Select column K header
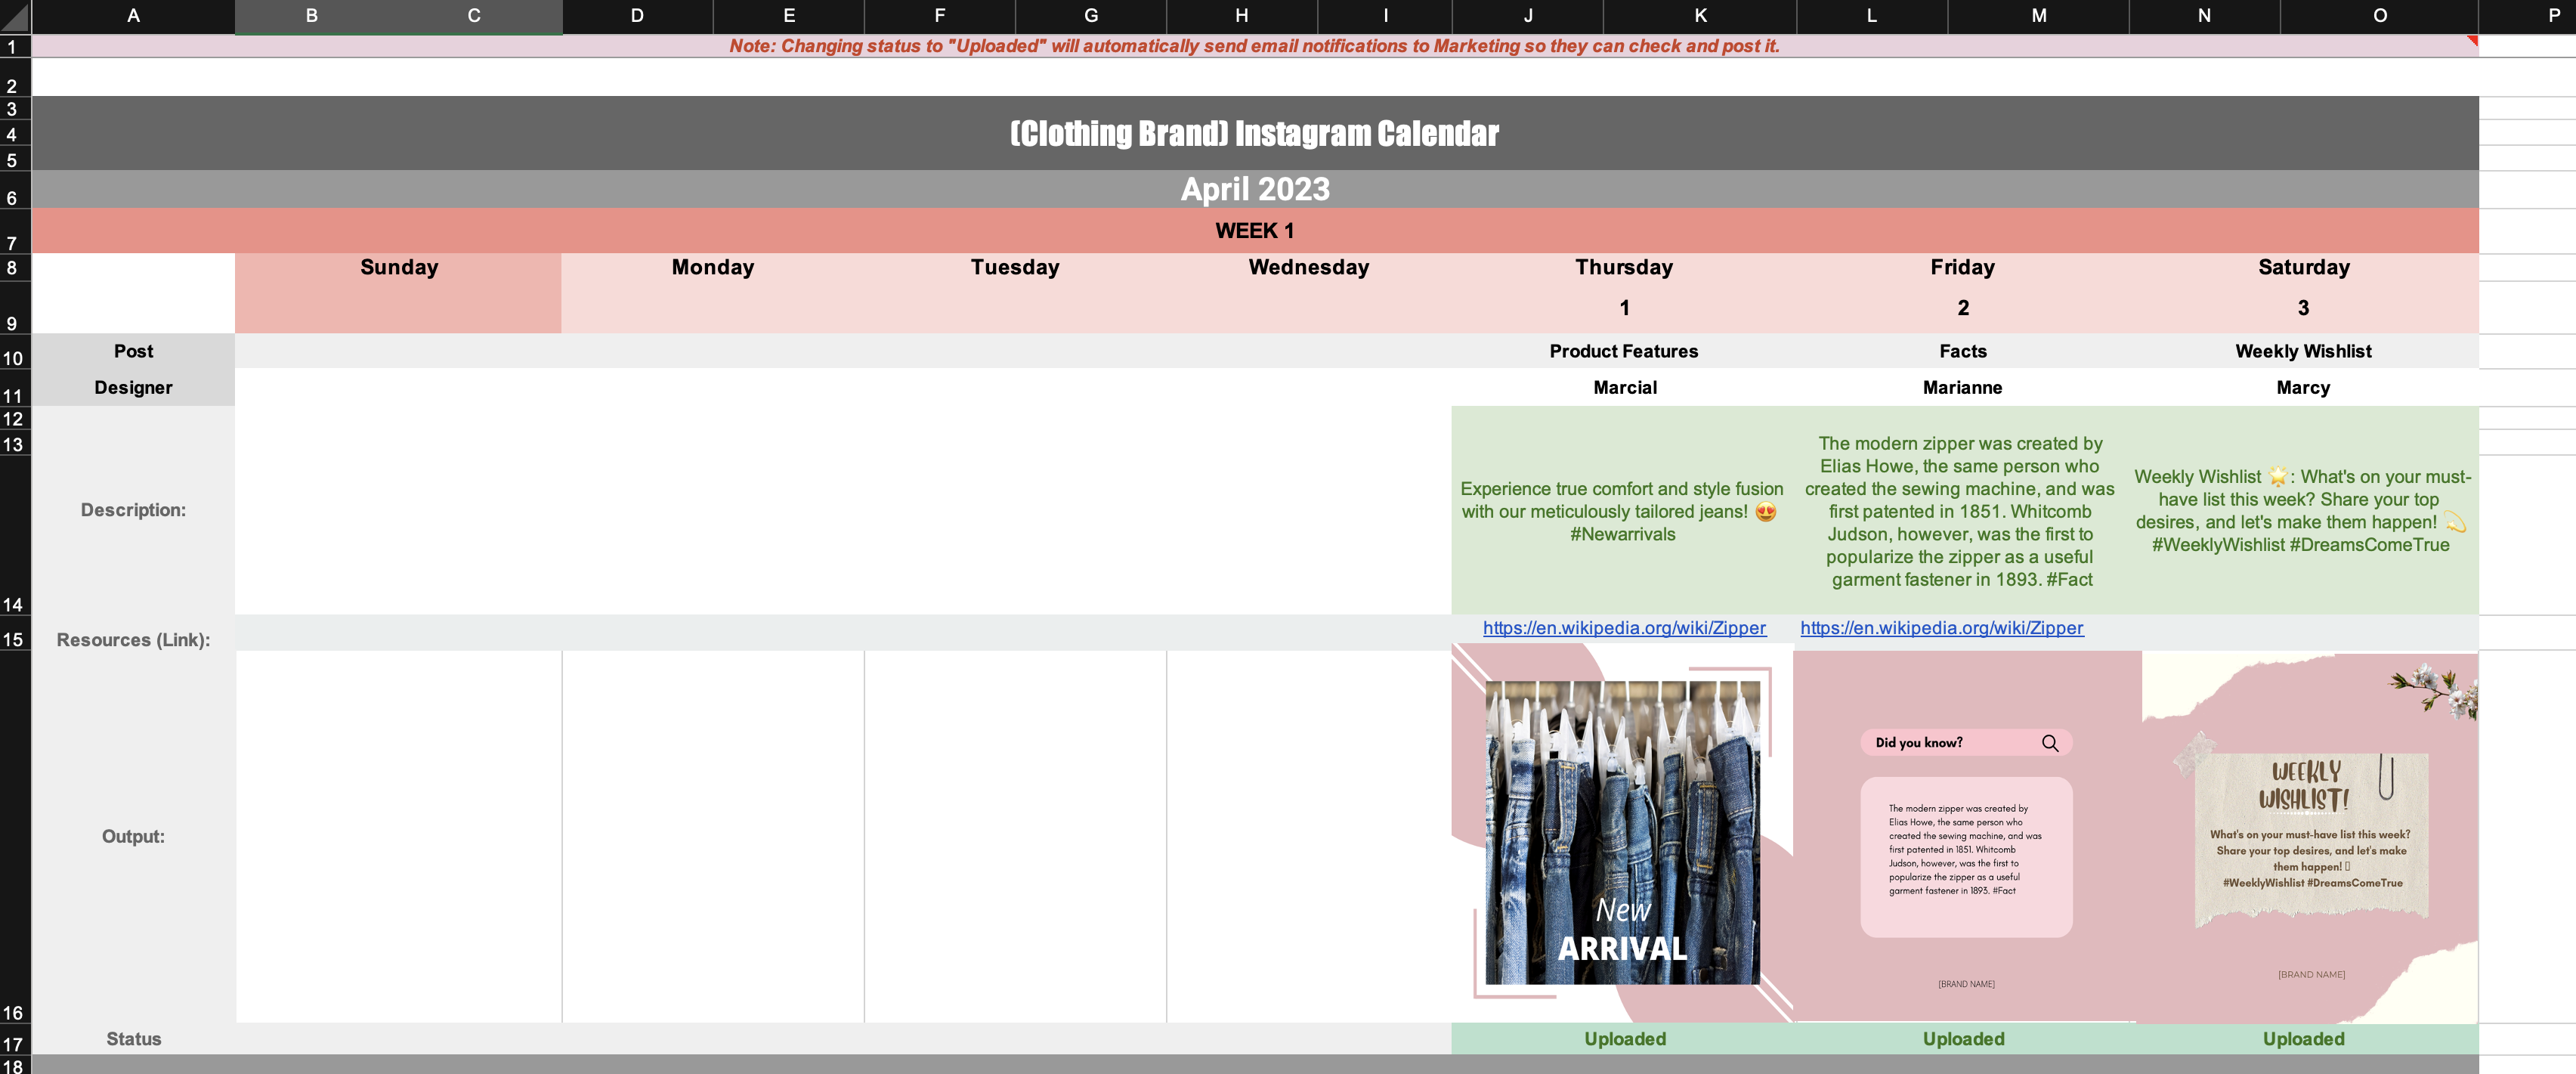Viewport: 2576px width, 1074px height. click(1700, 16)
